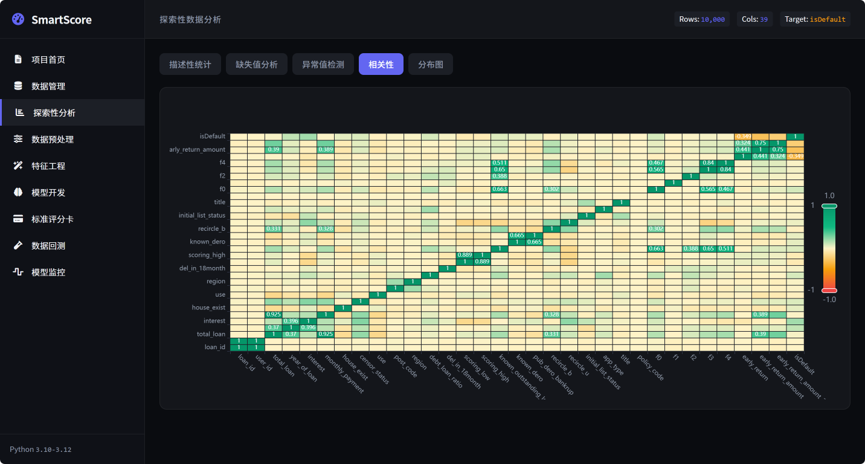
Task: Click the 0.565 cell in the f0 row
Action: tap(708, 189)
